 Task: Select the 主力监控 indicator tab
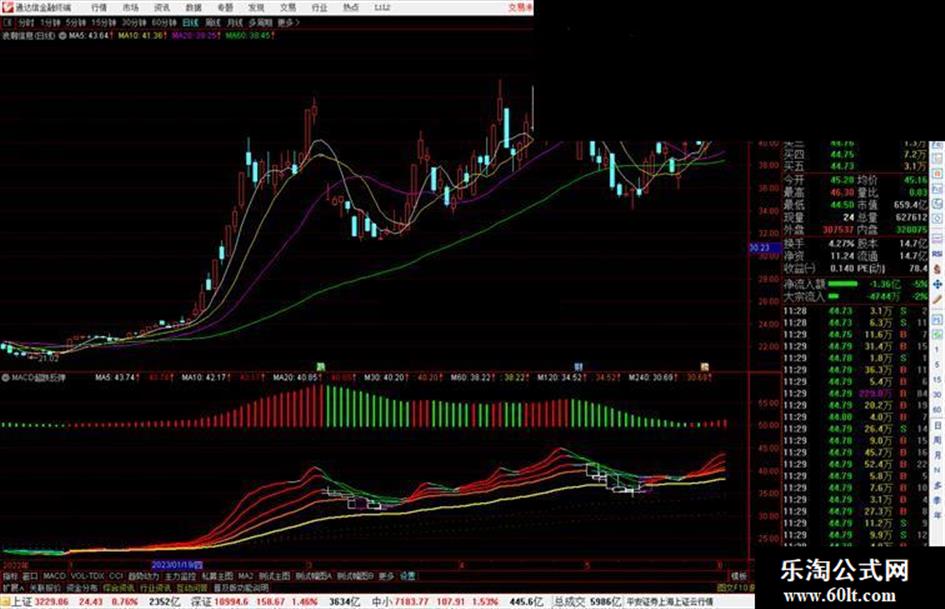(180, 576)
